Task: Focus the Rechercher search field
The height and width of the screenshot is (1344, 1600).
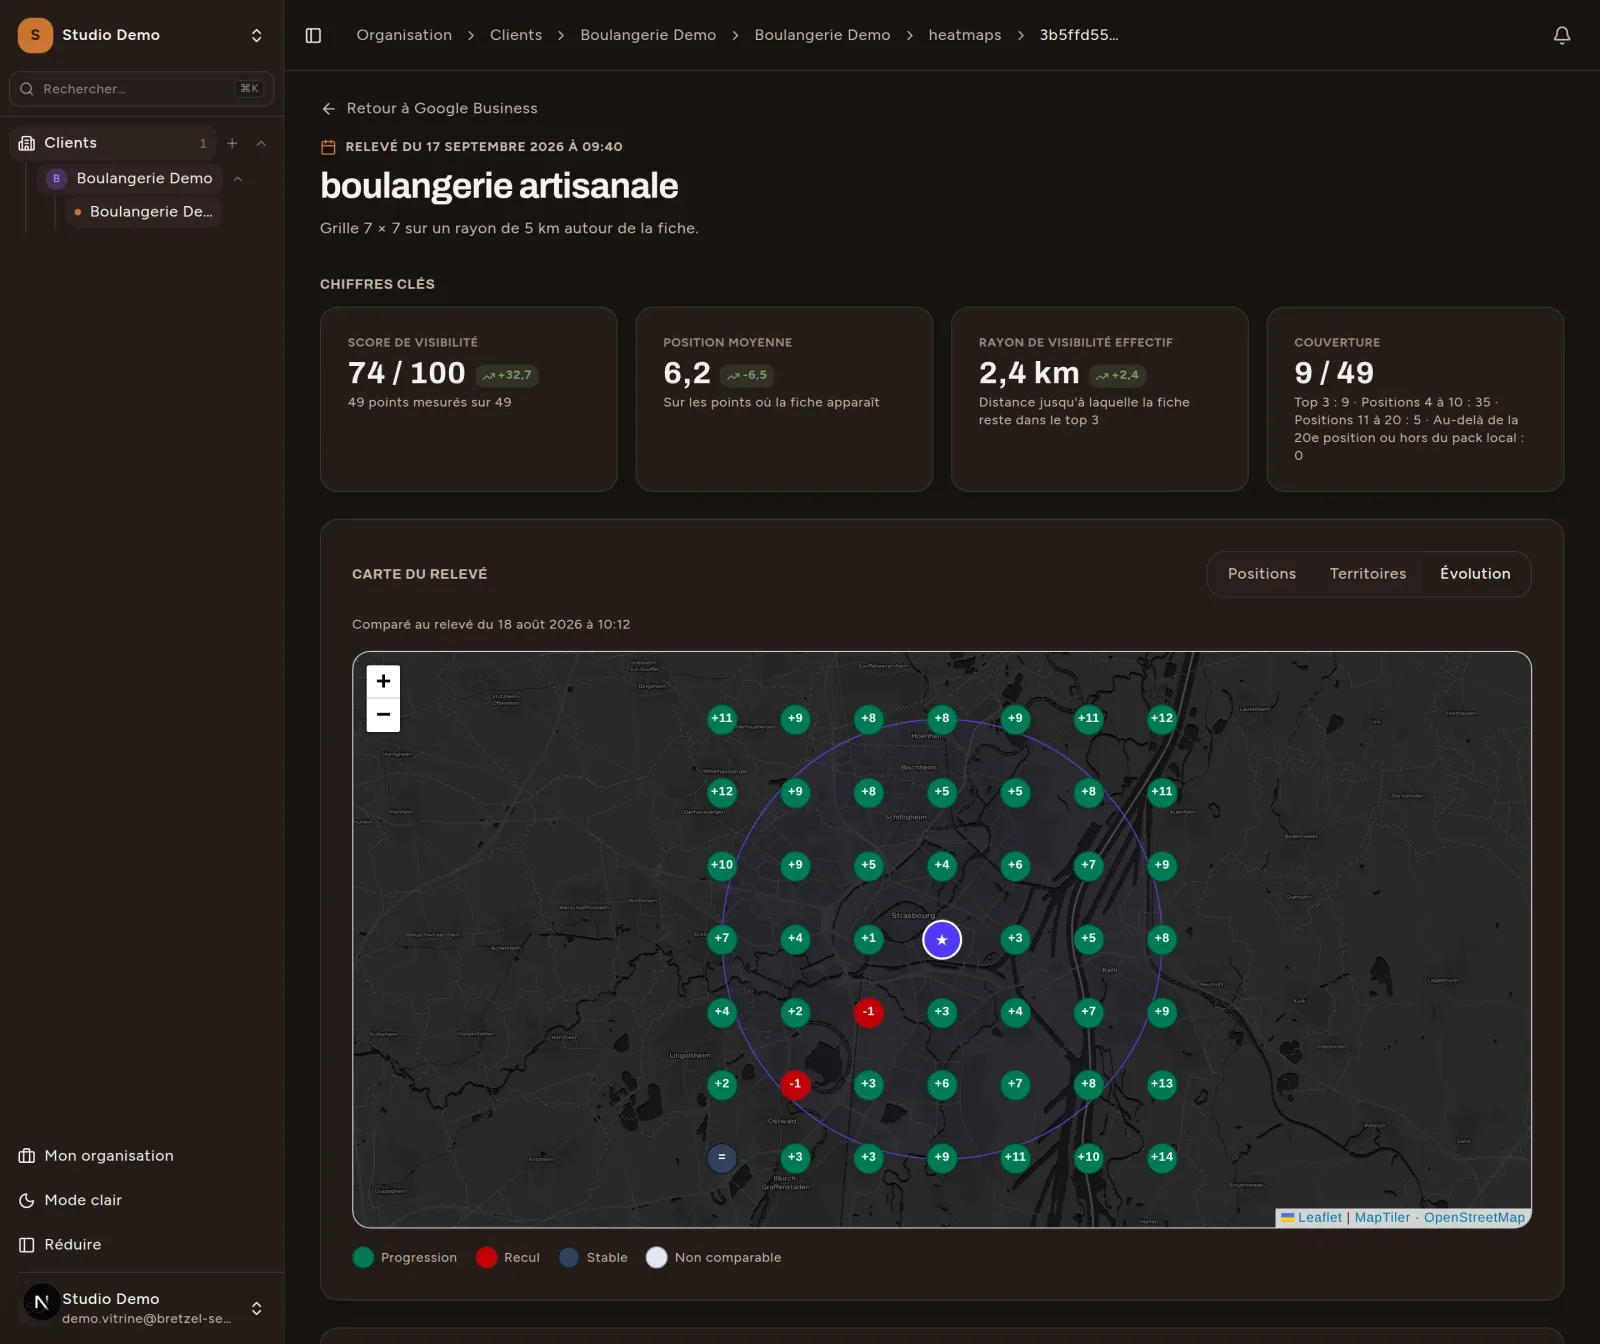Action: [x=141, y=89]
